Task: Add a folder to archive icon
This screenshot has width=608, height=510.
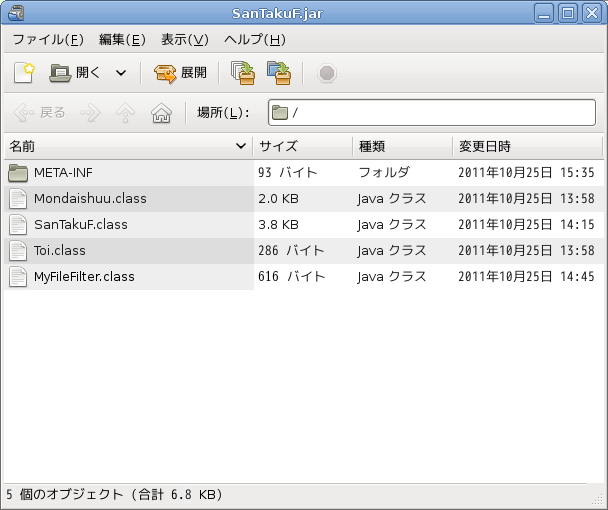Action: 279,73
